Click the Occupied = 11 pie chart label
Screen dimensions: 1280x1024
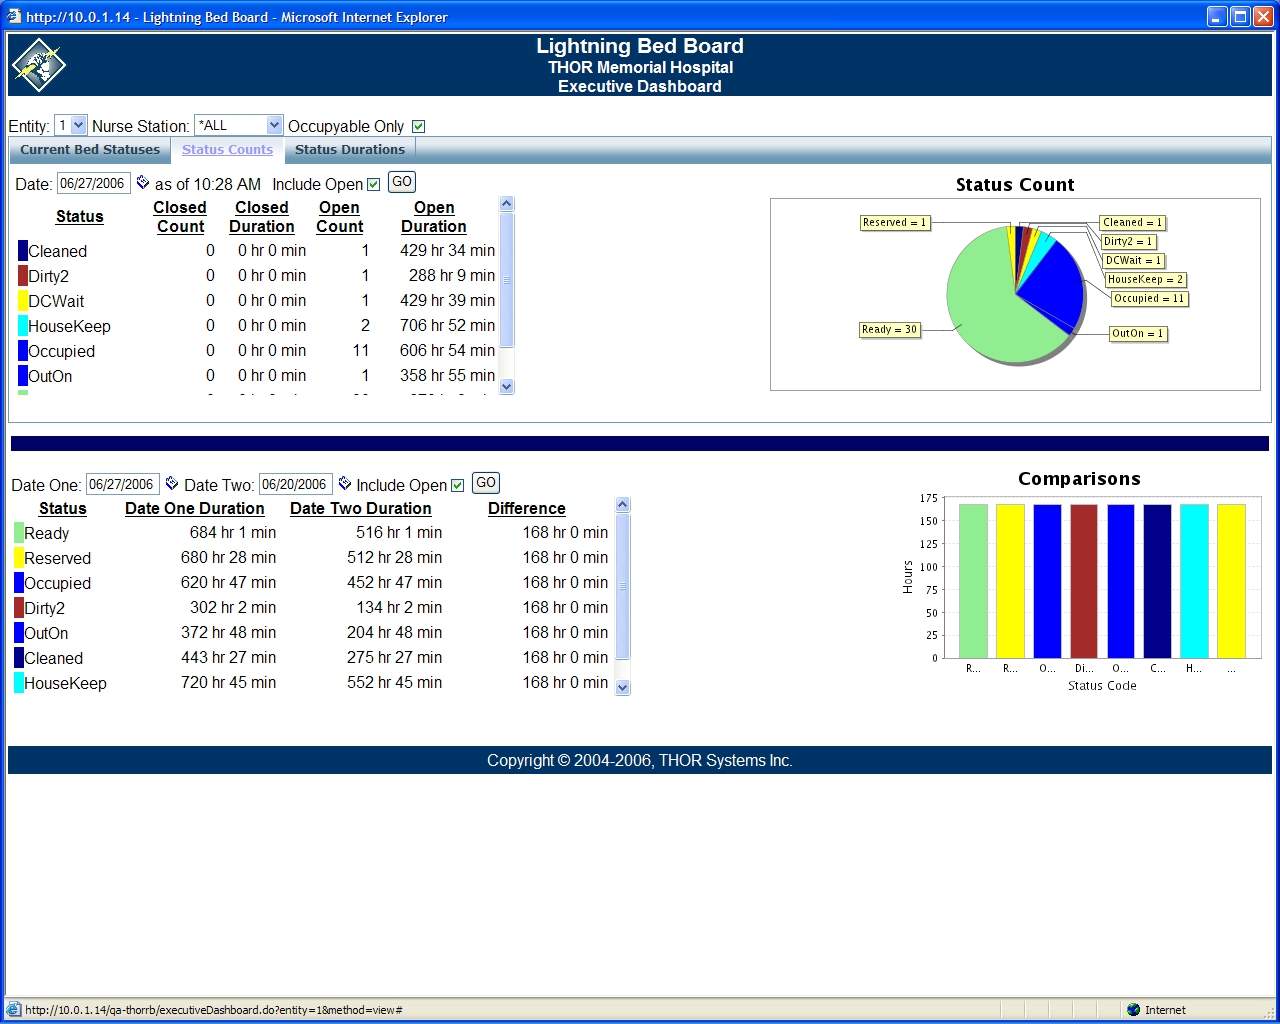click(x=1149, y=298)
